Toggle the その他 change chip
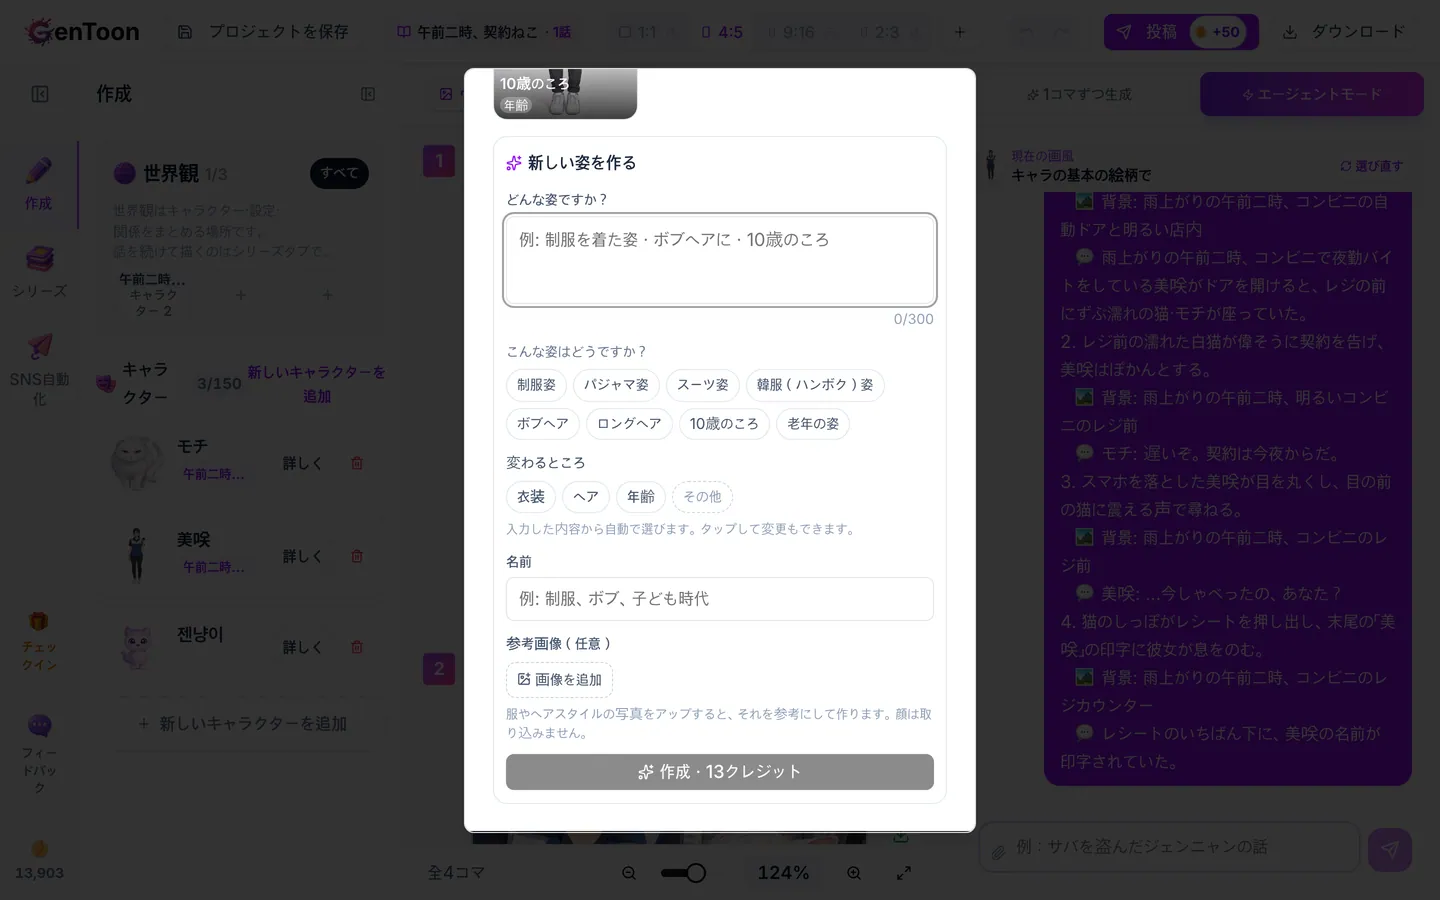 tap(702, 497)
